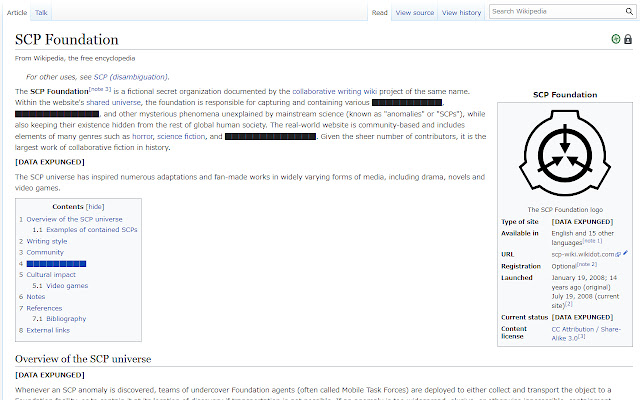The height and width of the screenshot is (400, 640).
Task: Open the SCP Foundation logo image
Action: tap(565, 153)
